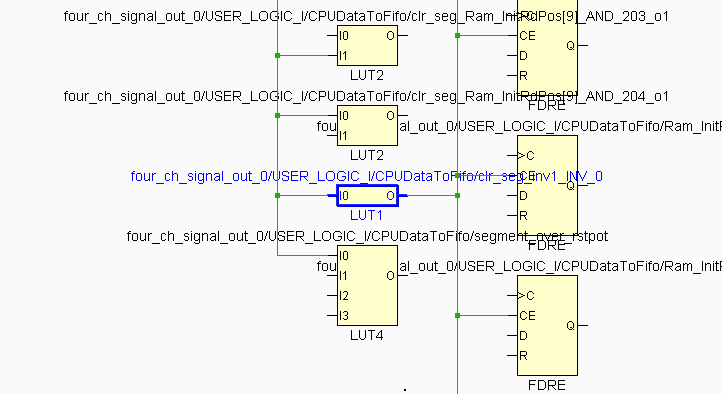722x394 pixels.
Task: Select the bottom FDRE flip-flop block
Action: (547, 325)
